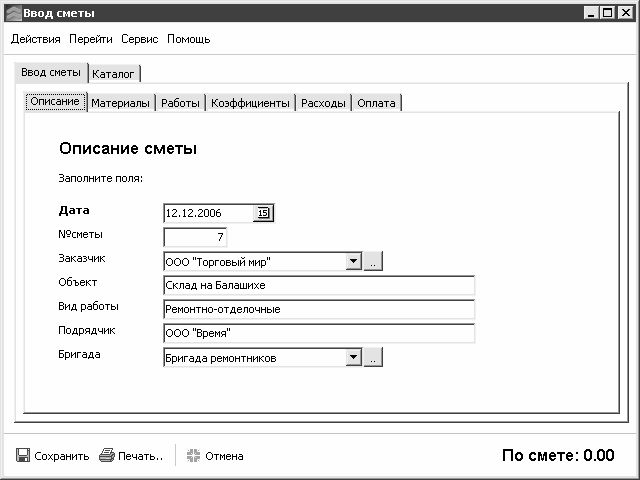The image size is (640, 480).
Task: Switch to the Работы subtab
Action: tap(180, 103)
